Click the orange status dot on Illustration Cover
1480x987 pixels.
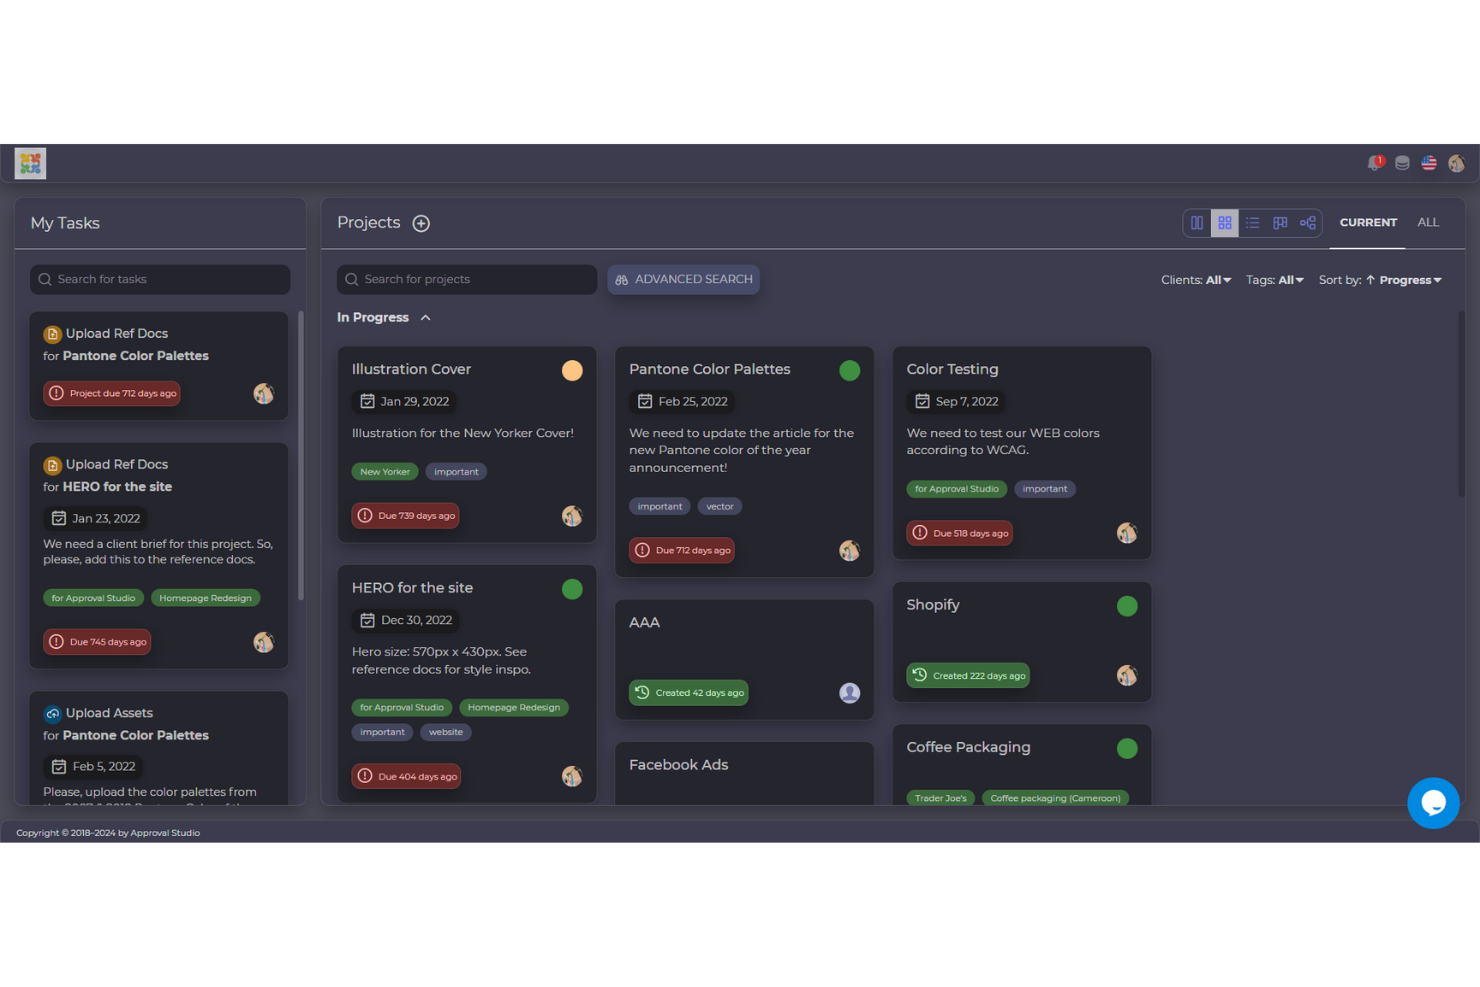point(572,371)
